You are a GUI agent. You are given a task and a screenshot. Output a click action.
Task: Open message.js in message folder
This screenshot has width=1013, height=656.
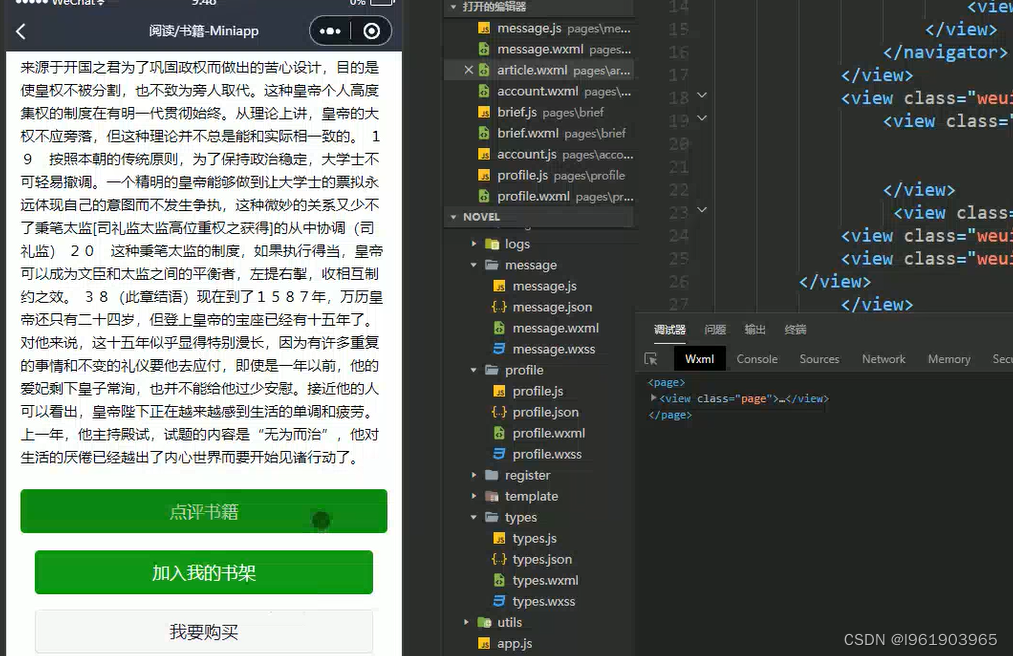coord(545,286)
